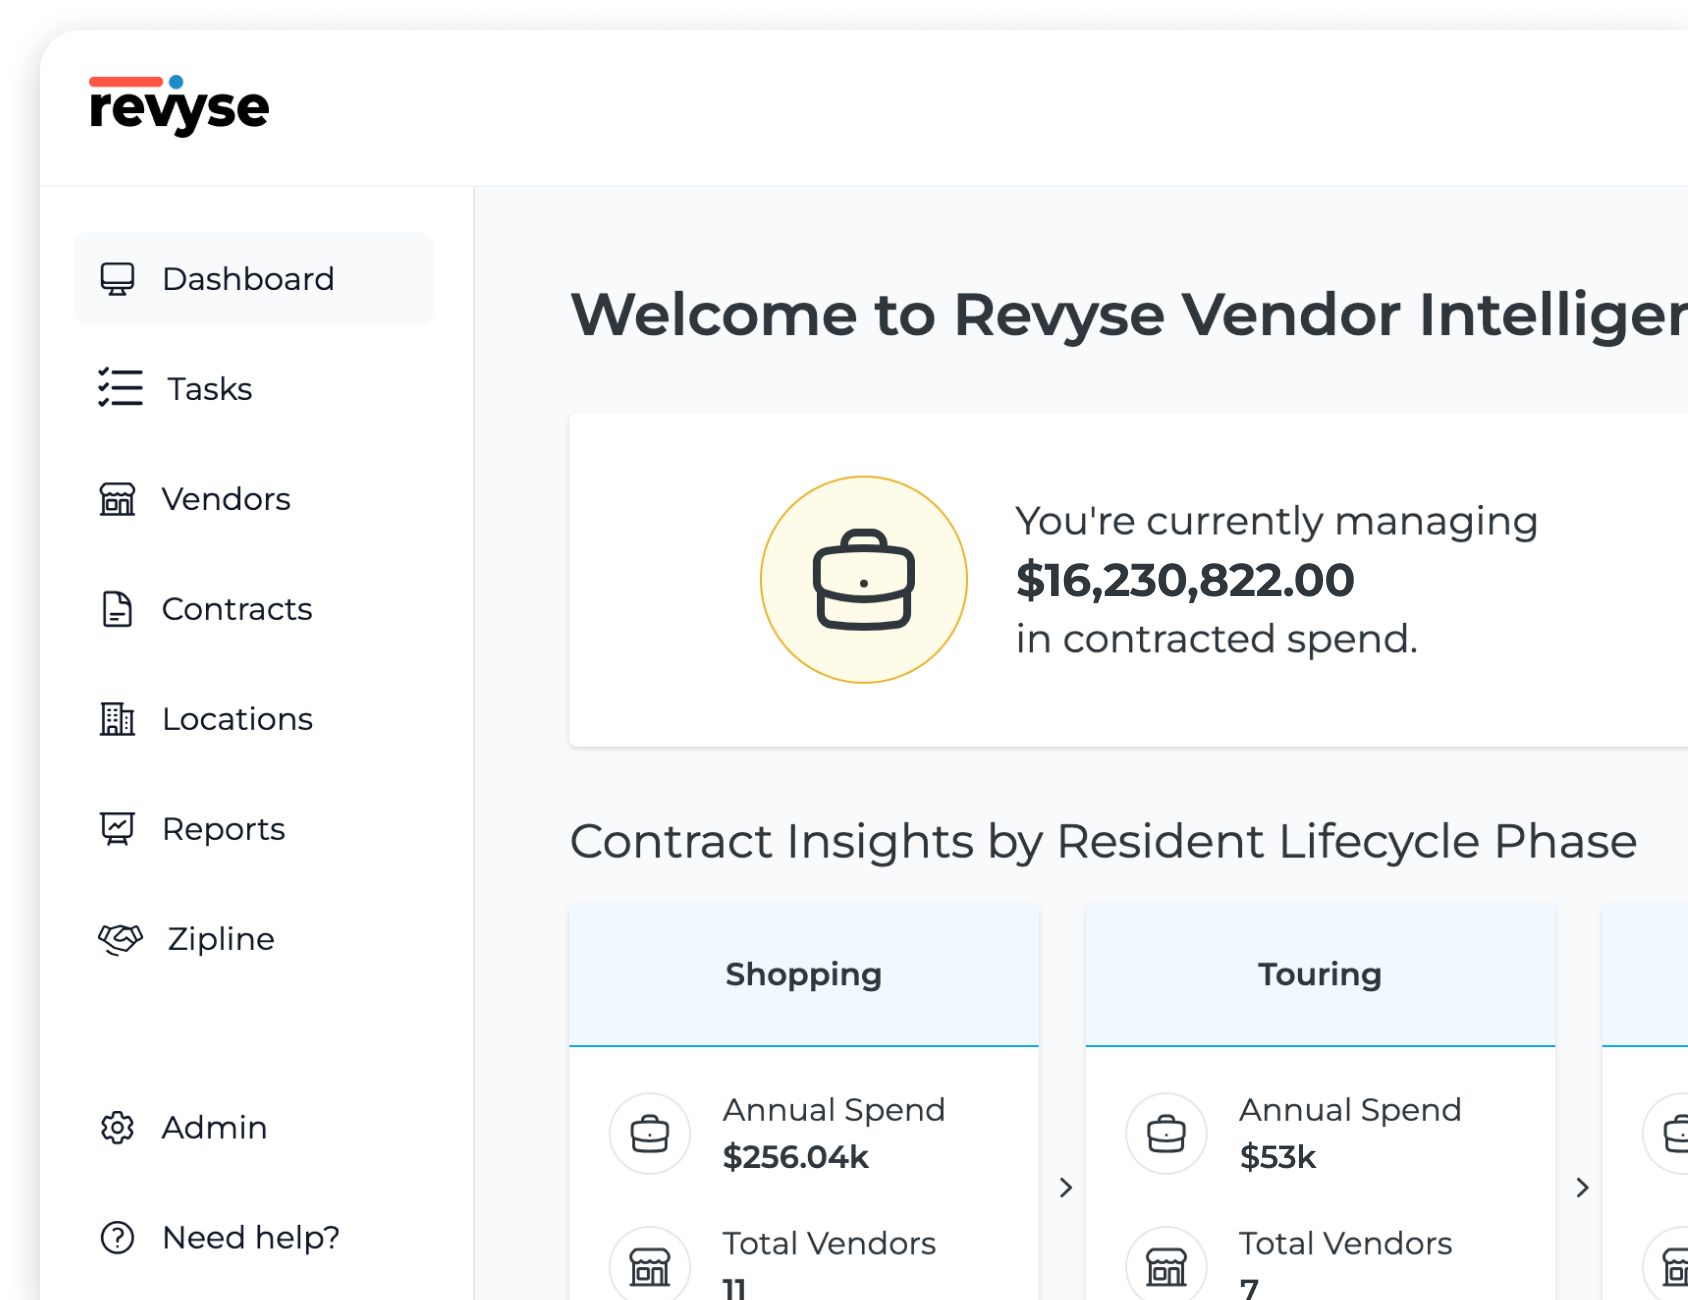
Task: Click the Touring Annual Spend label
Action: (x=1350, y=1110)
